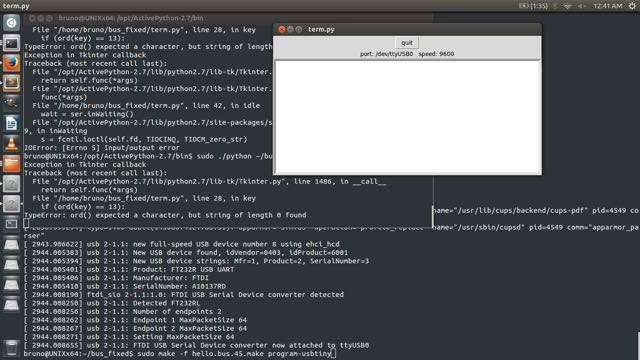Open the system gear session menu
This screenshot has width=640, height=360.
(x=632, y=6)
